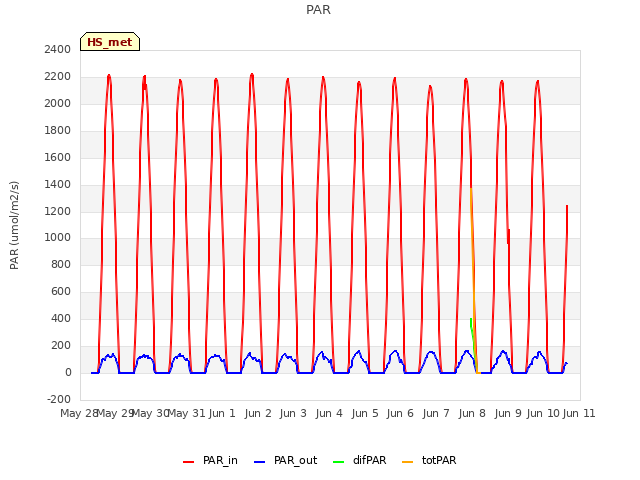Click the Jun 3 x-axis label
Image resolution: width=640 pixels, height=480 pixels.
[293, 414]
